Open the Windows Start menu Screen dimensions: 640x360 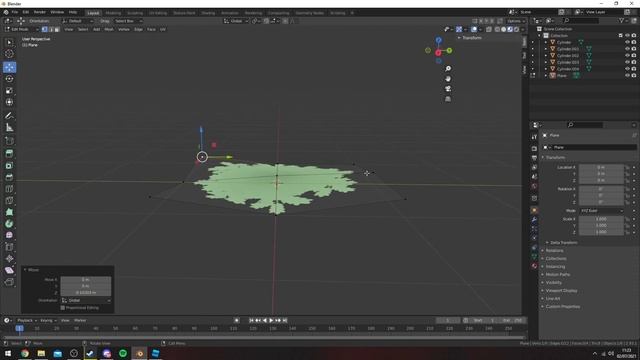pos(8,353)
